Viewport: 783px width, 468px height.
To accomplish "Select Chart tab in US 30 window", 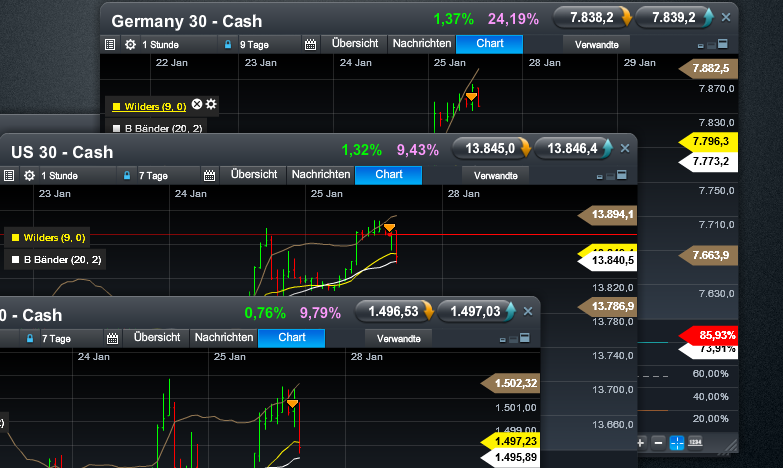I will (x=389, y=174).
